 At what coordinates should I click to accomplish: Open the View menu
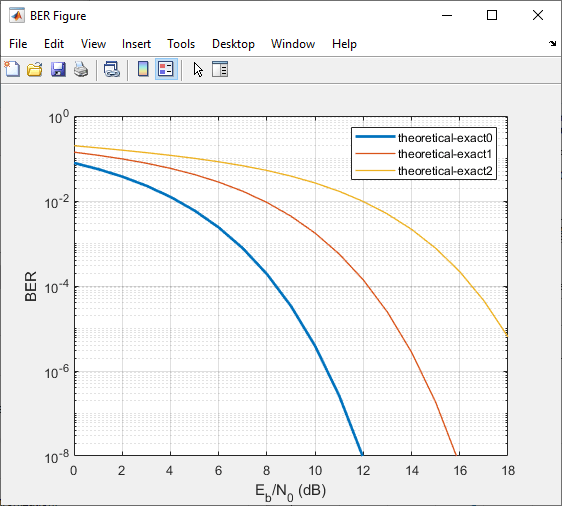pos(93,44)
